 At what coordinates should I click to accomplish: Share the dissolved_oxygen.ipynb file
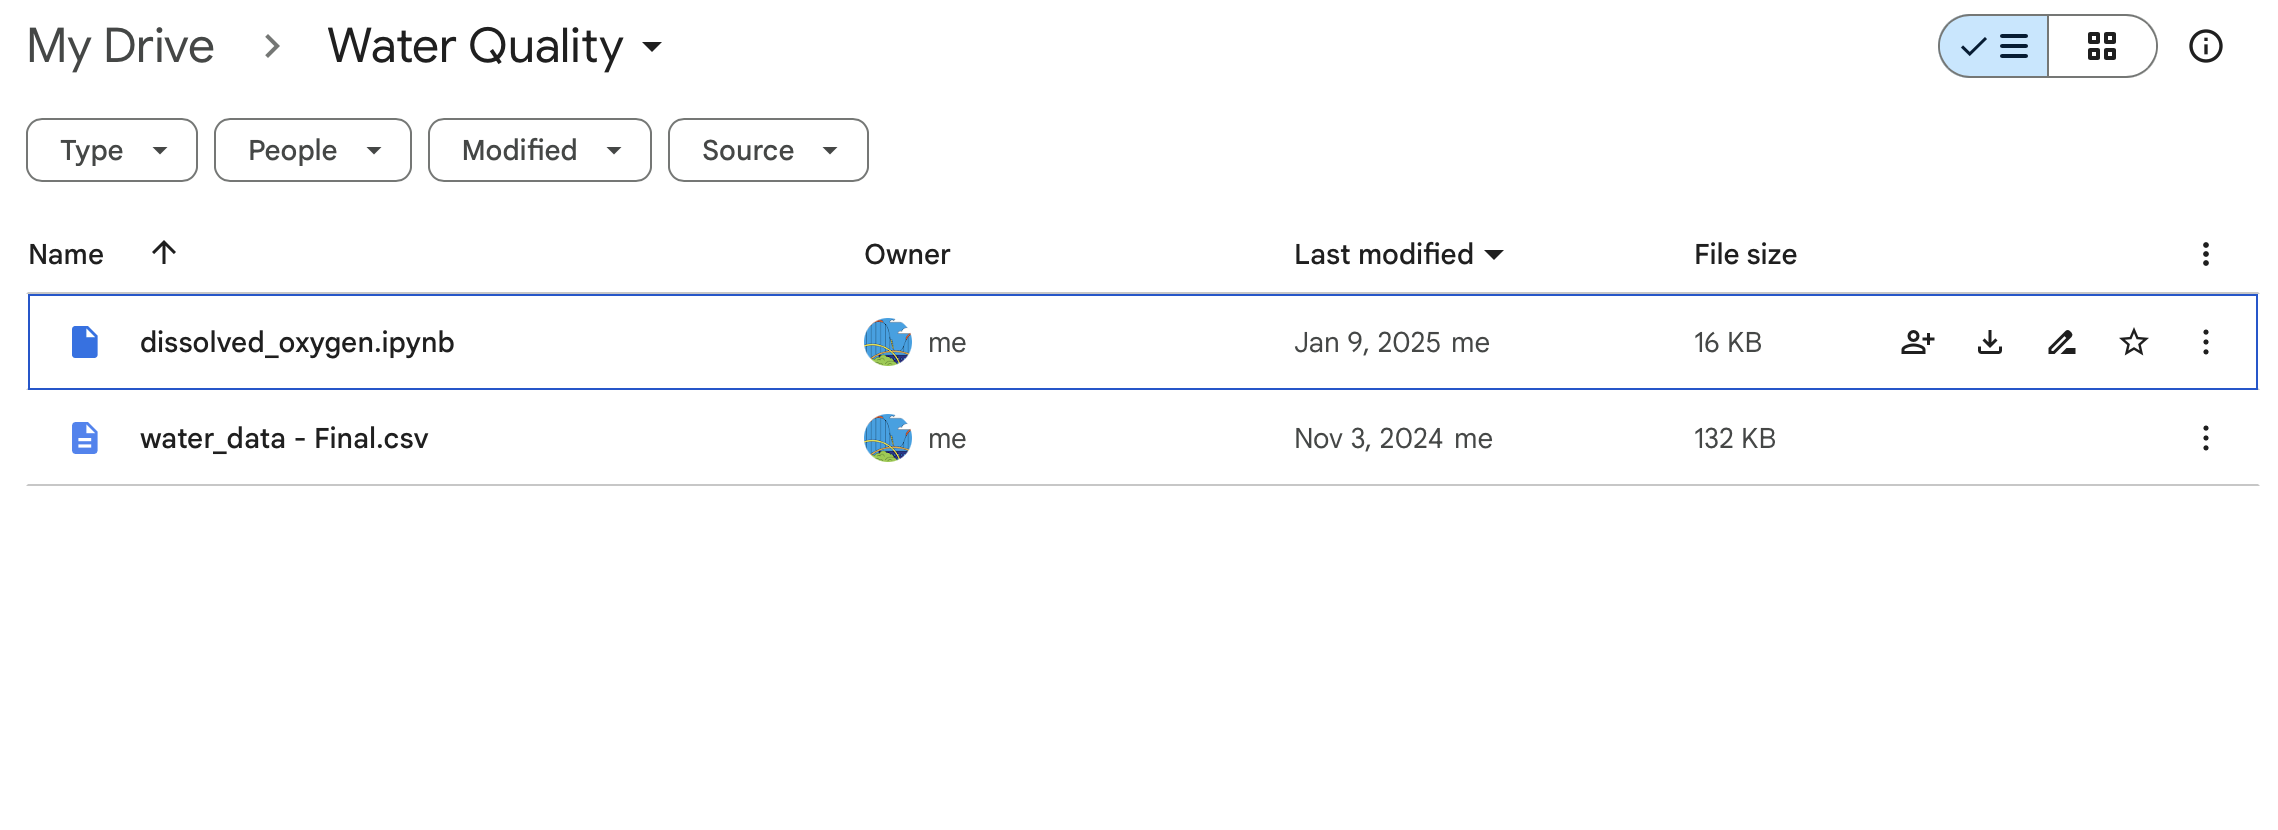[1917, 342]
